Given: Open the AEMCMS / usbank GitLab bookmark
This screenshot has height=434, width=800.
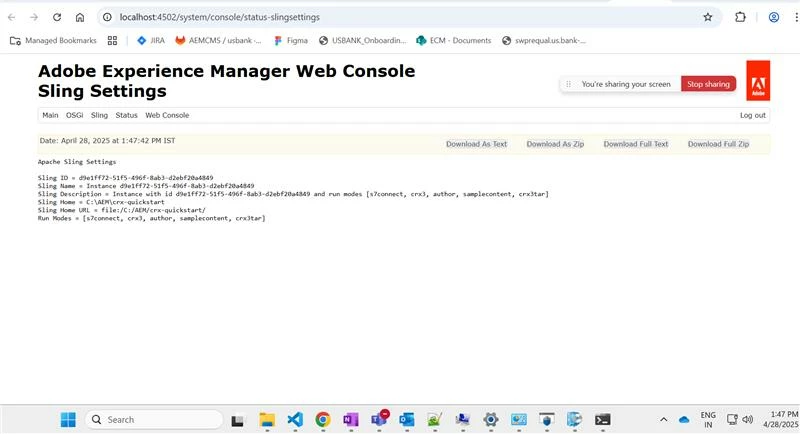Looking at the screenshot, I should 218,40.
